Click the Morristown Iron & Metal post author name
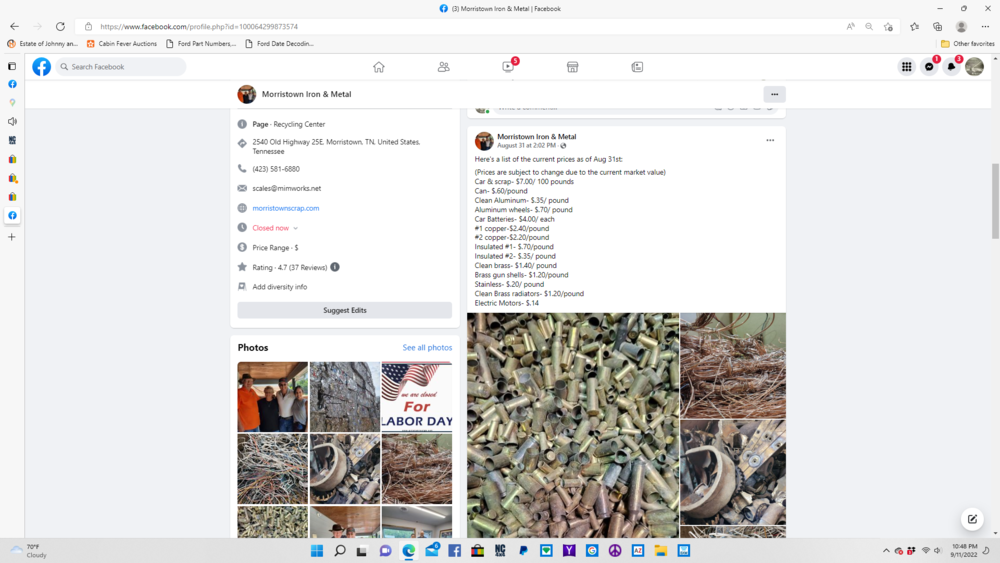The width and height of the screenshot is (1000, 563). pyautogui.click(x=536, y=136)
